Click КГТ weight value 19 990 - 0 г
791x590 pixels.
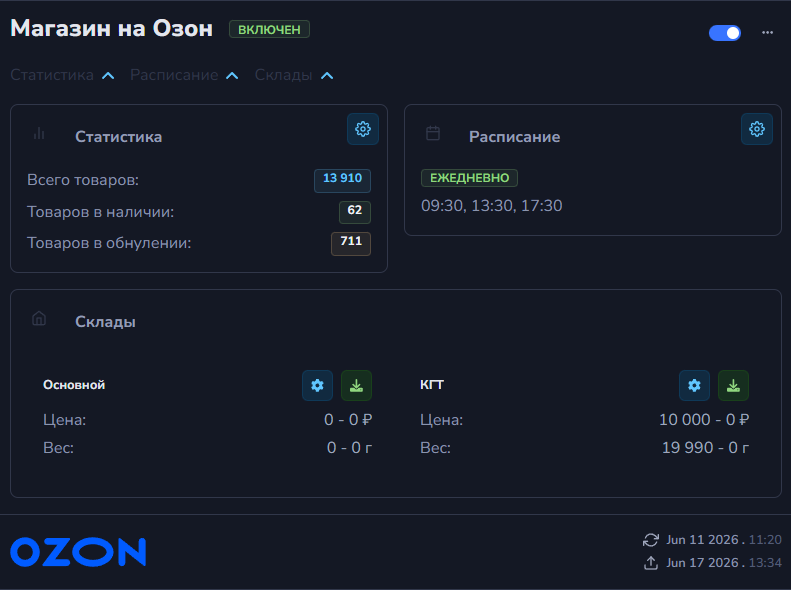pos(705,448)
